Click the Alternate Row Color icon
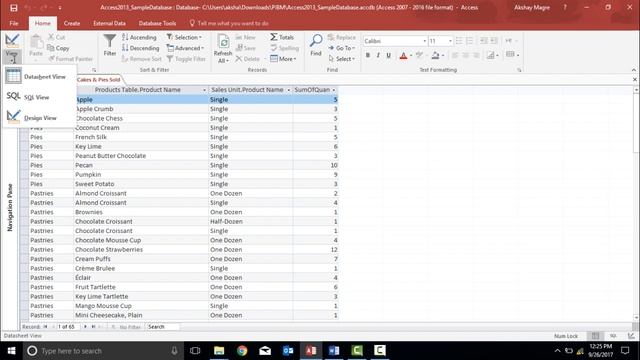This screenshot has width=640, height=360. tap(510, 54)
